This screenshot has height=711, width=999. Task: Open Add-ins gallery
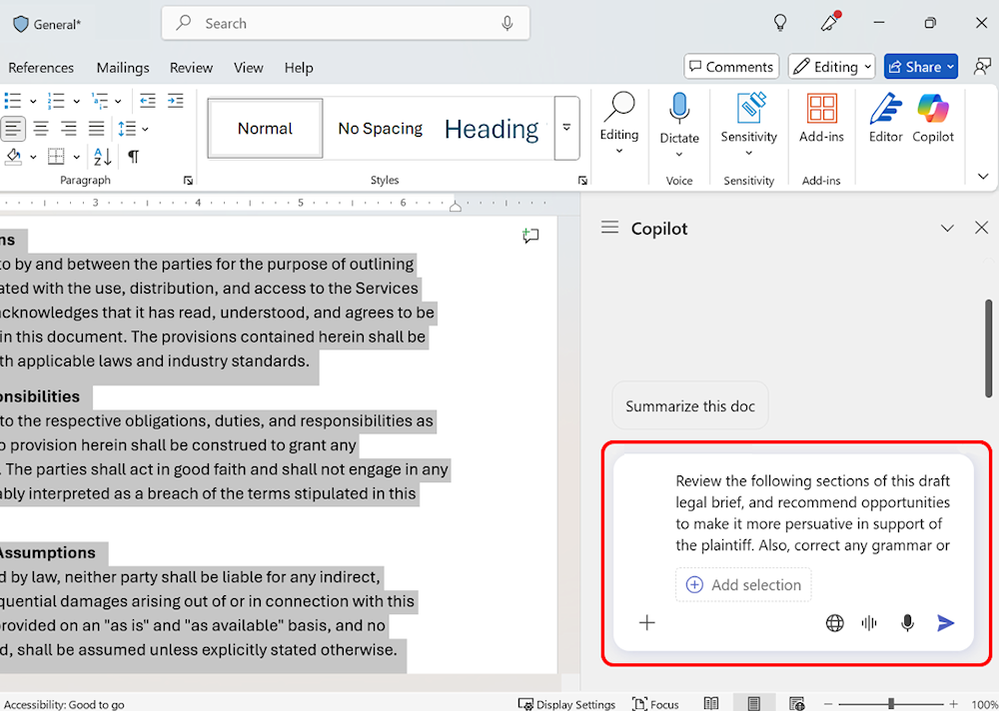click(x=821, y=118)
